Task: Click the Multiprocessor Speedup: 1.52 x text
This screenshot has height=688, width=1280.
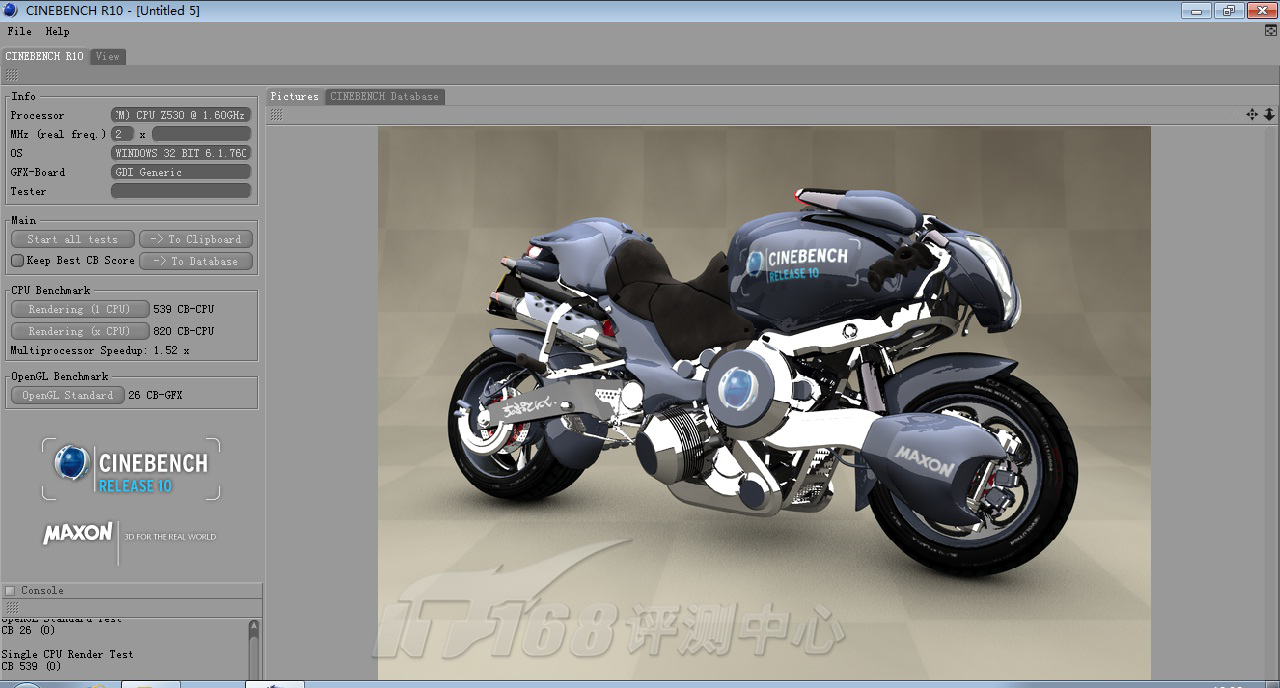Action: tap(100, 351)
